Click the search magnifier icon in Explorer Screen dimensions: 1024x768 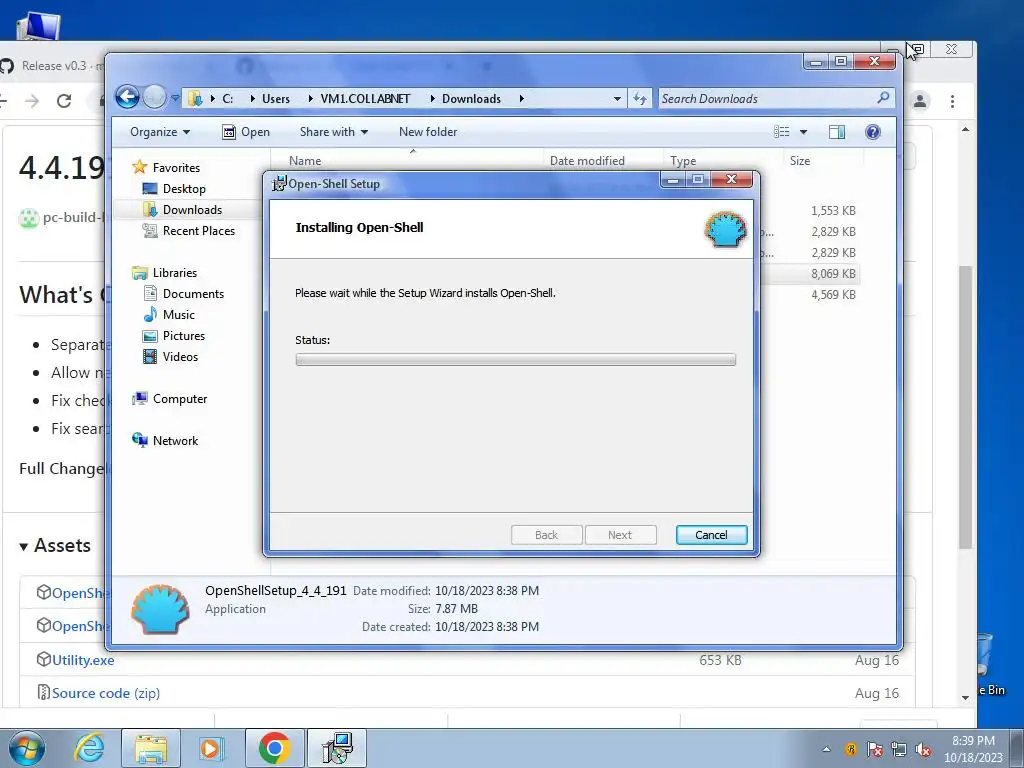[x=883, y=98]
